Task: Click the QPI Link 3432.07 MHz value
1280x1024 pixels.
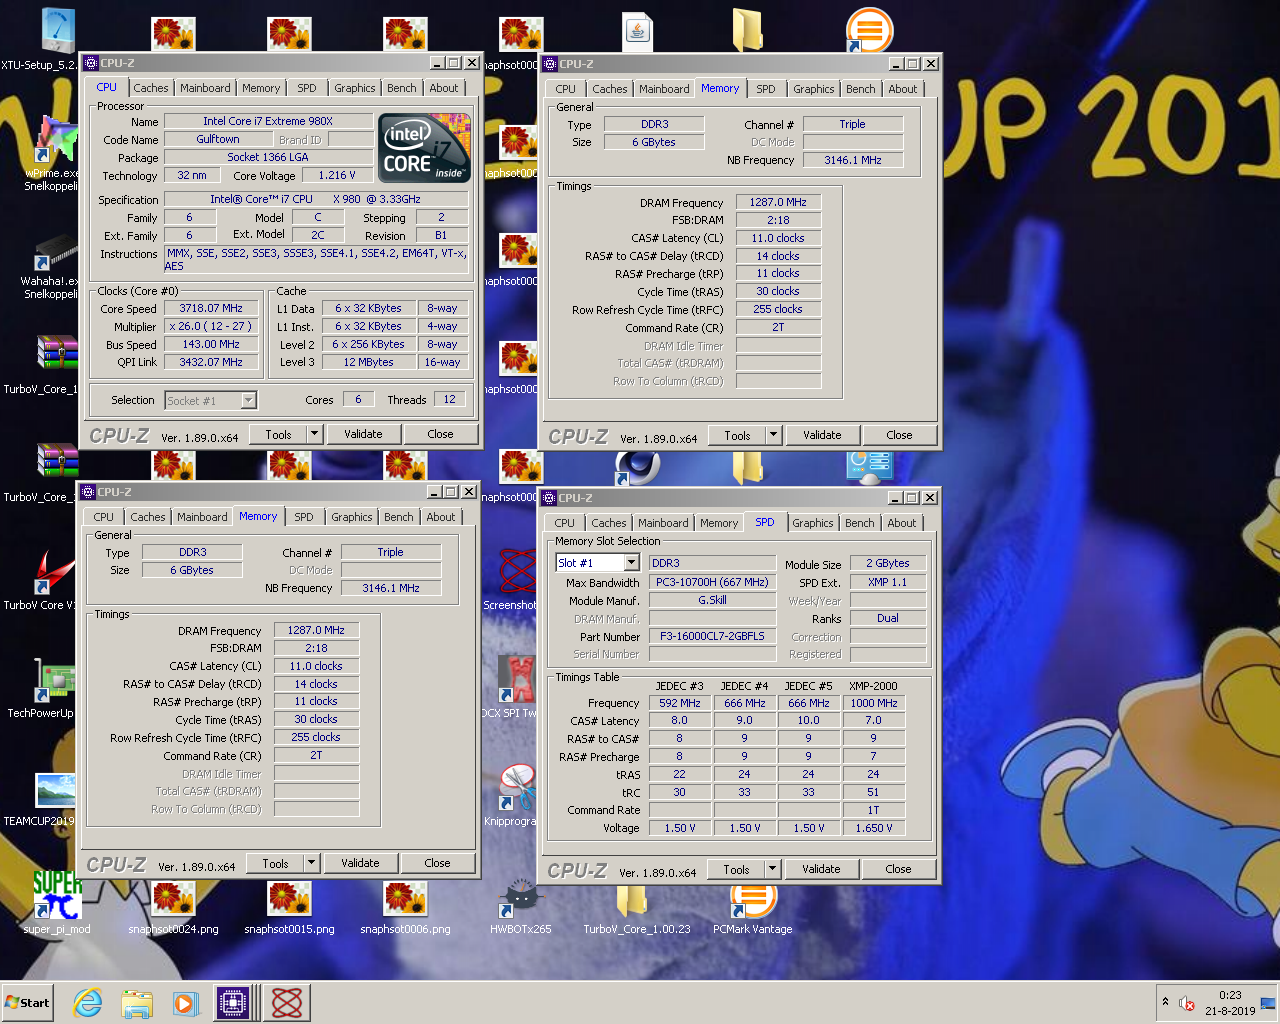Action: click(x=211, y=362)
